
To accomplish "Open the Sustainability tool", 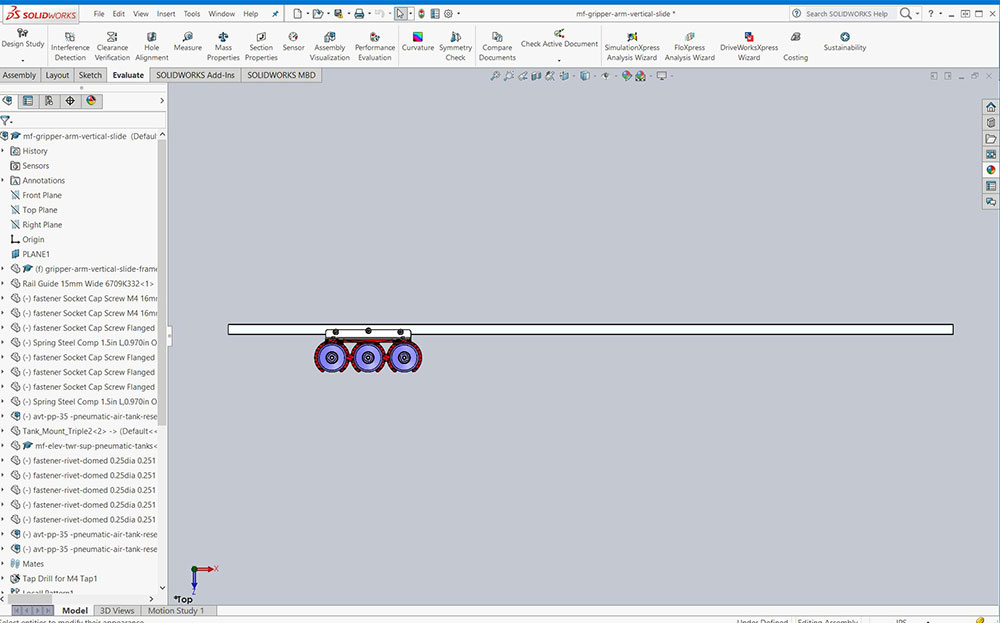I will tap(845, 42).
